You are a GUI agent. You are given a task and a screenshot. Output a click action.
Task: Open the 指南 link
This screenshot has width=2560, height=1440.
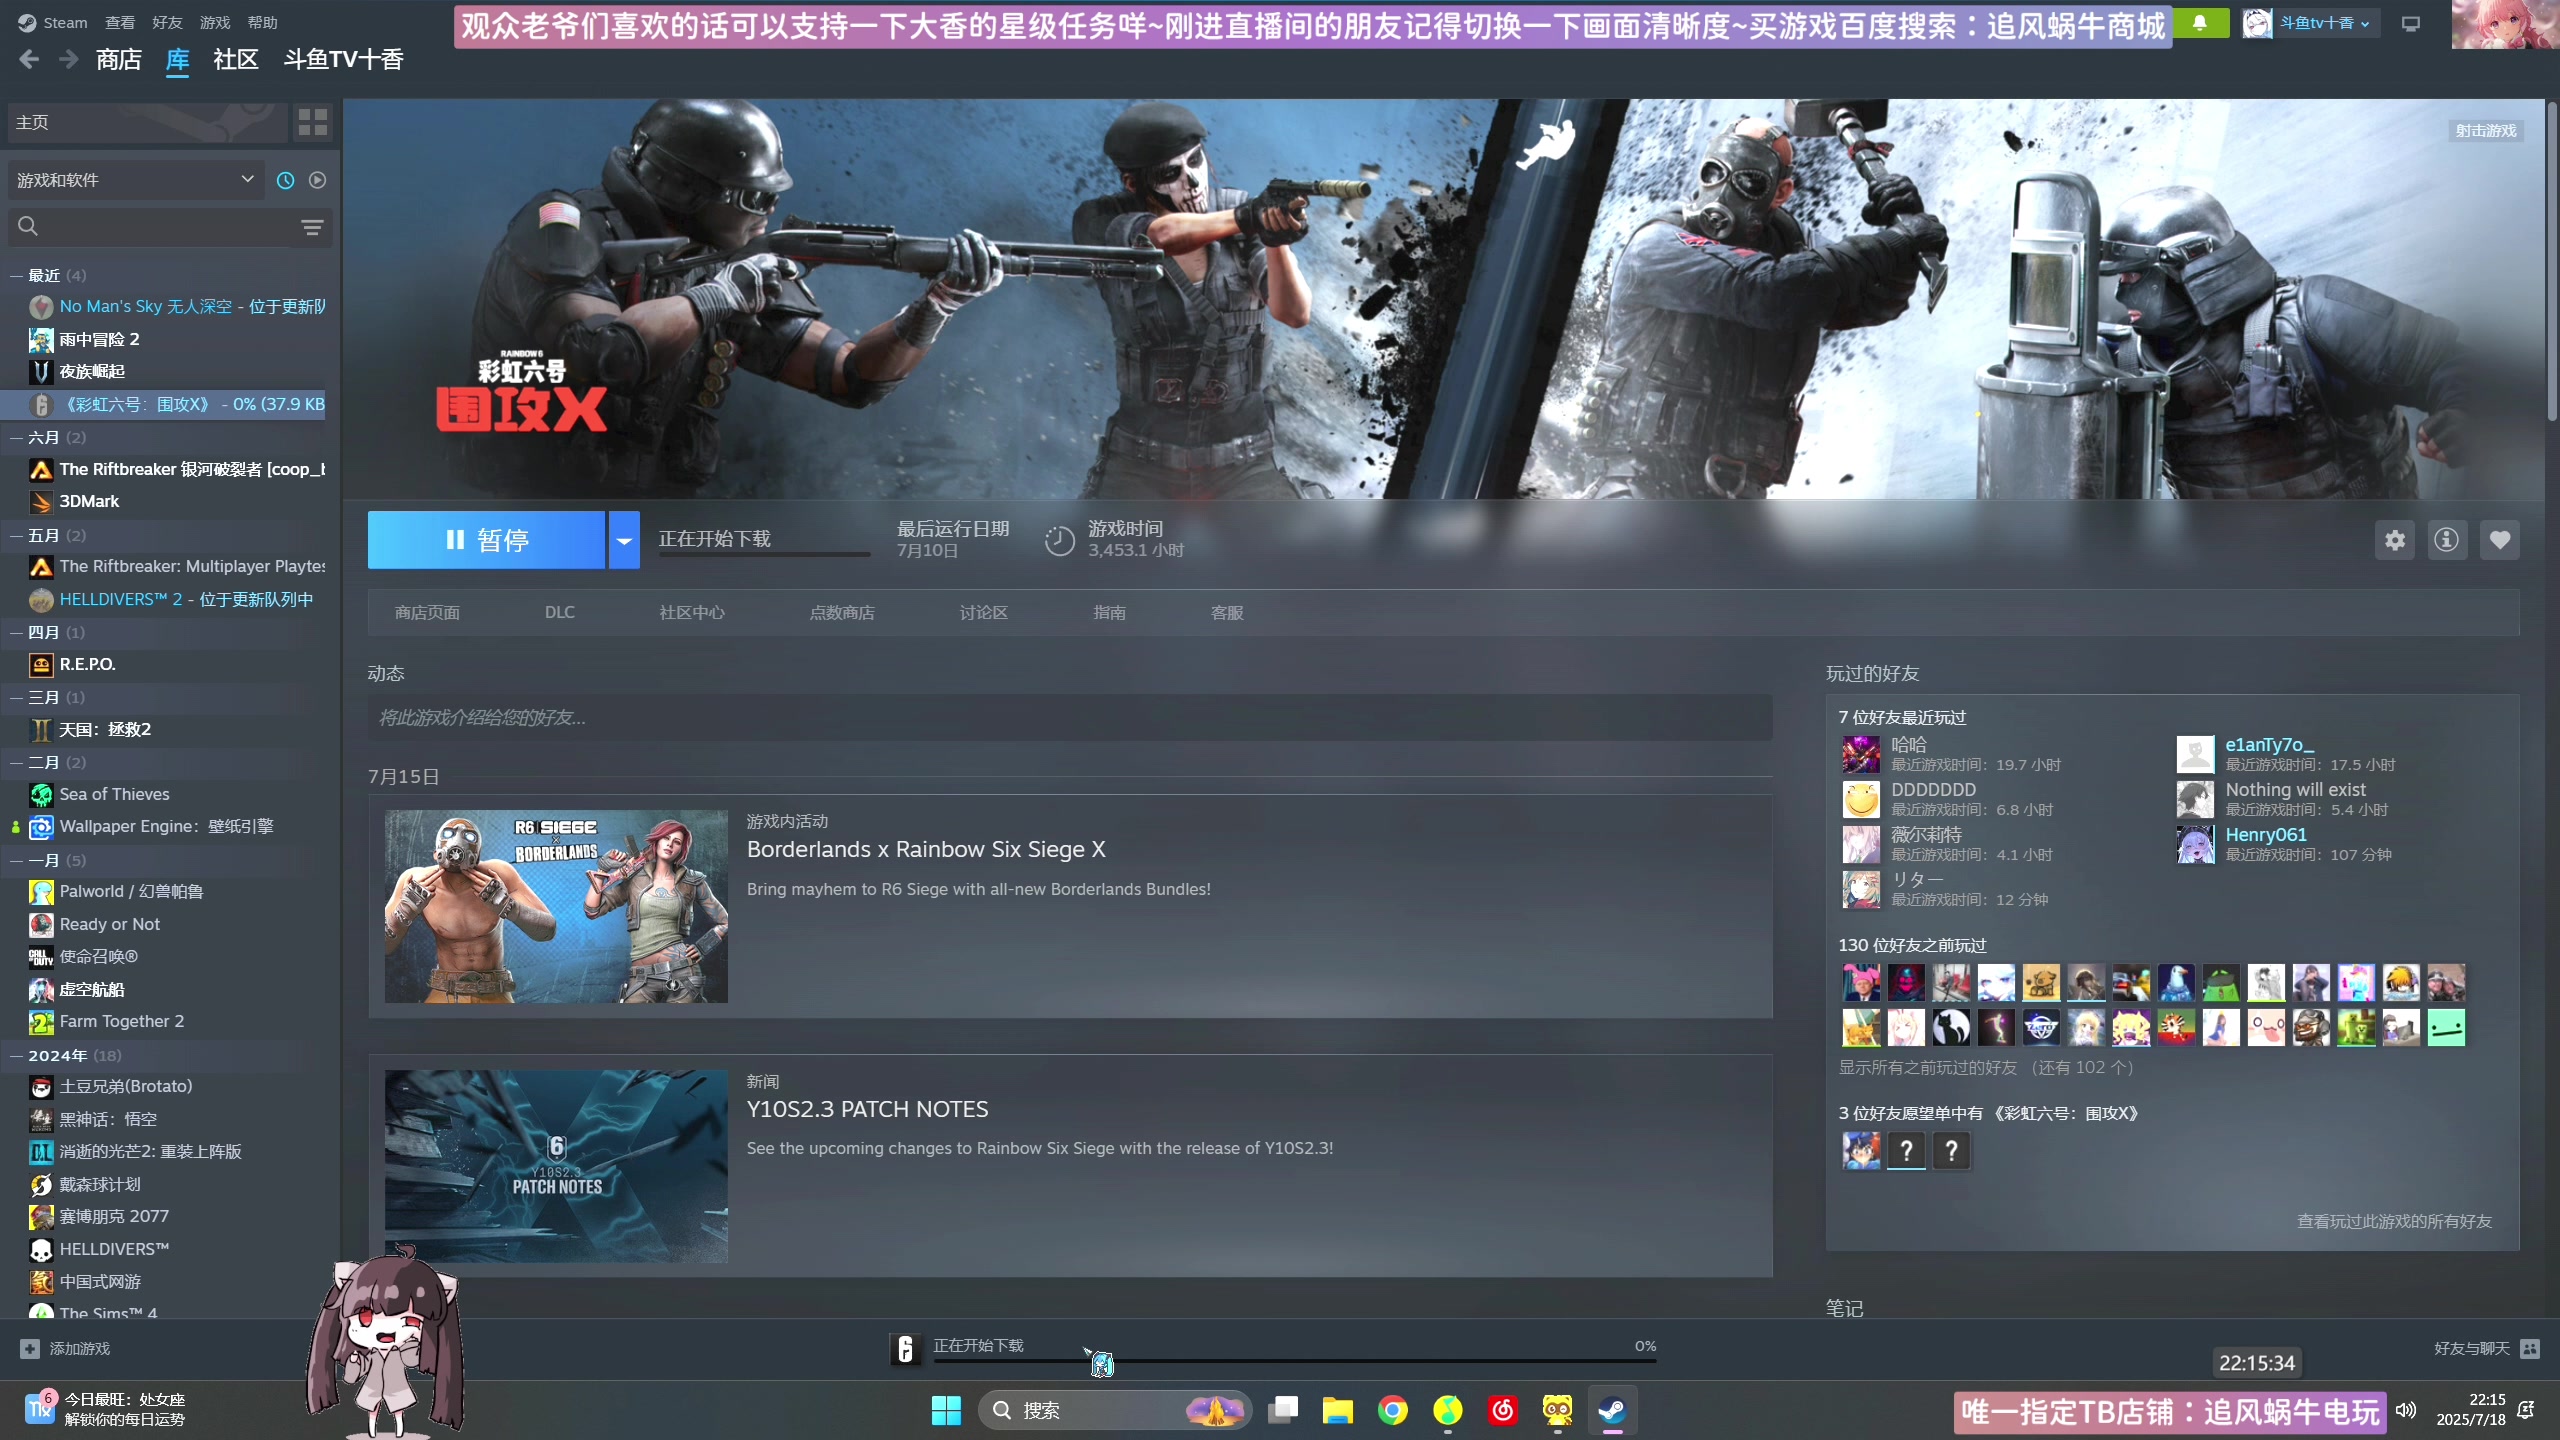tap(1110, 612)
